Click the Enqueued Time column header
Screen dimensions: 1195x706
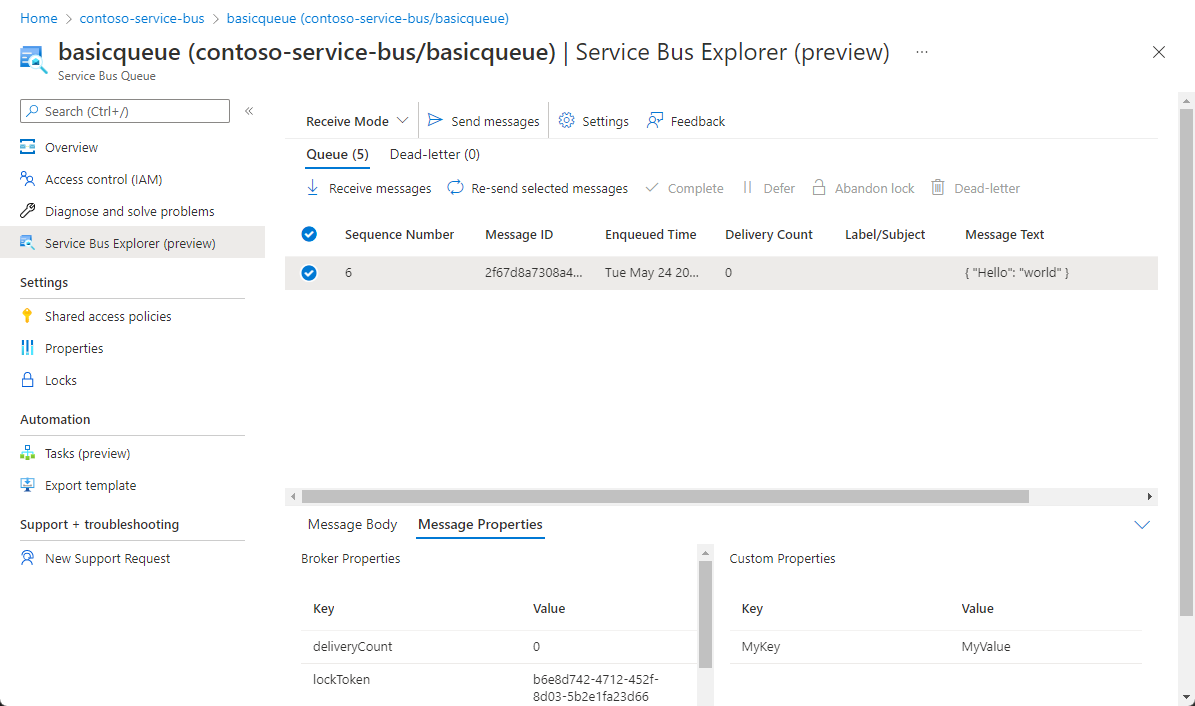tap(651, 235)
